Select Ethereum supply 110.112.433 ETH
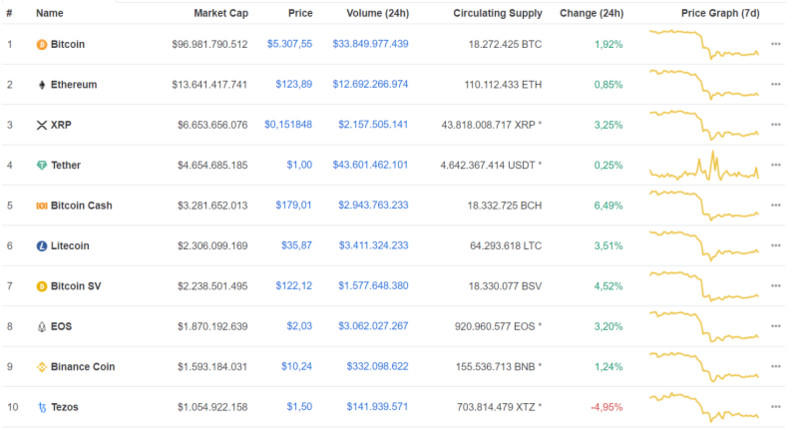This screenshot has height=430, width=798. (x=503, y=84)
